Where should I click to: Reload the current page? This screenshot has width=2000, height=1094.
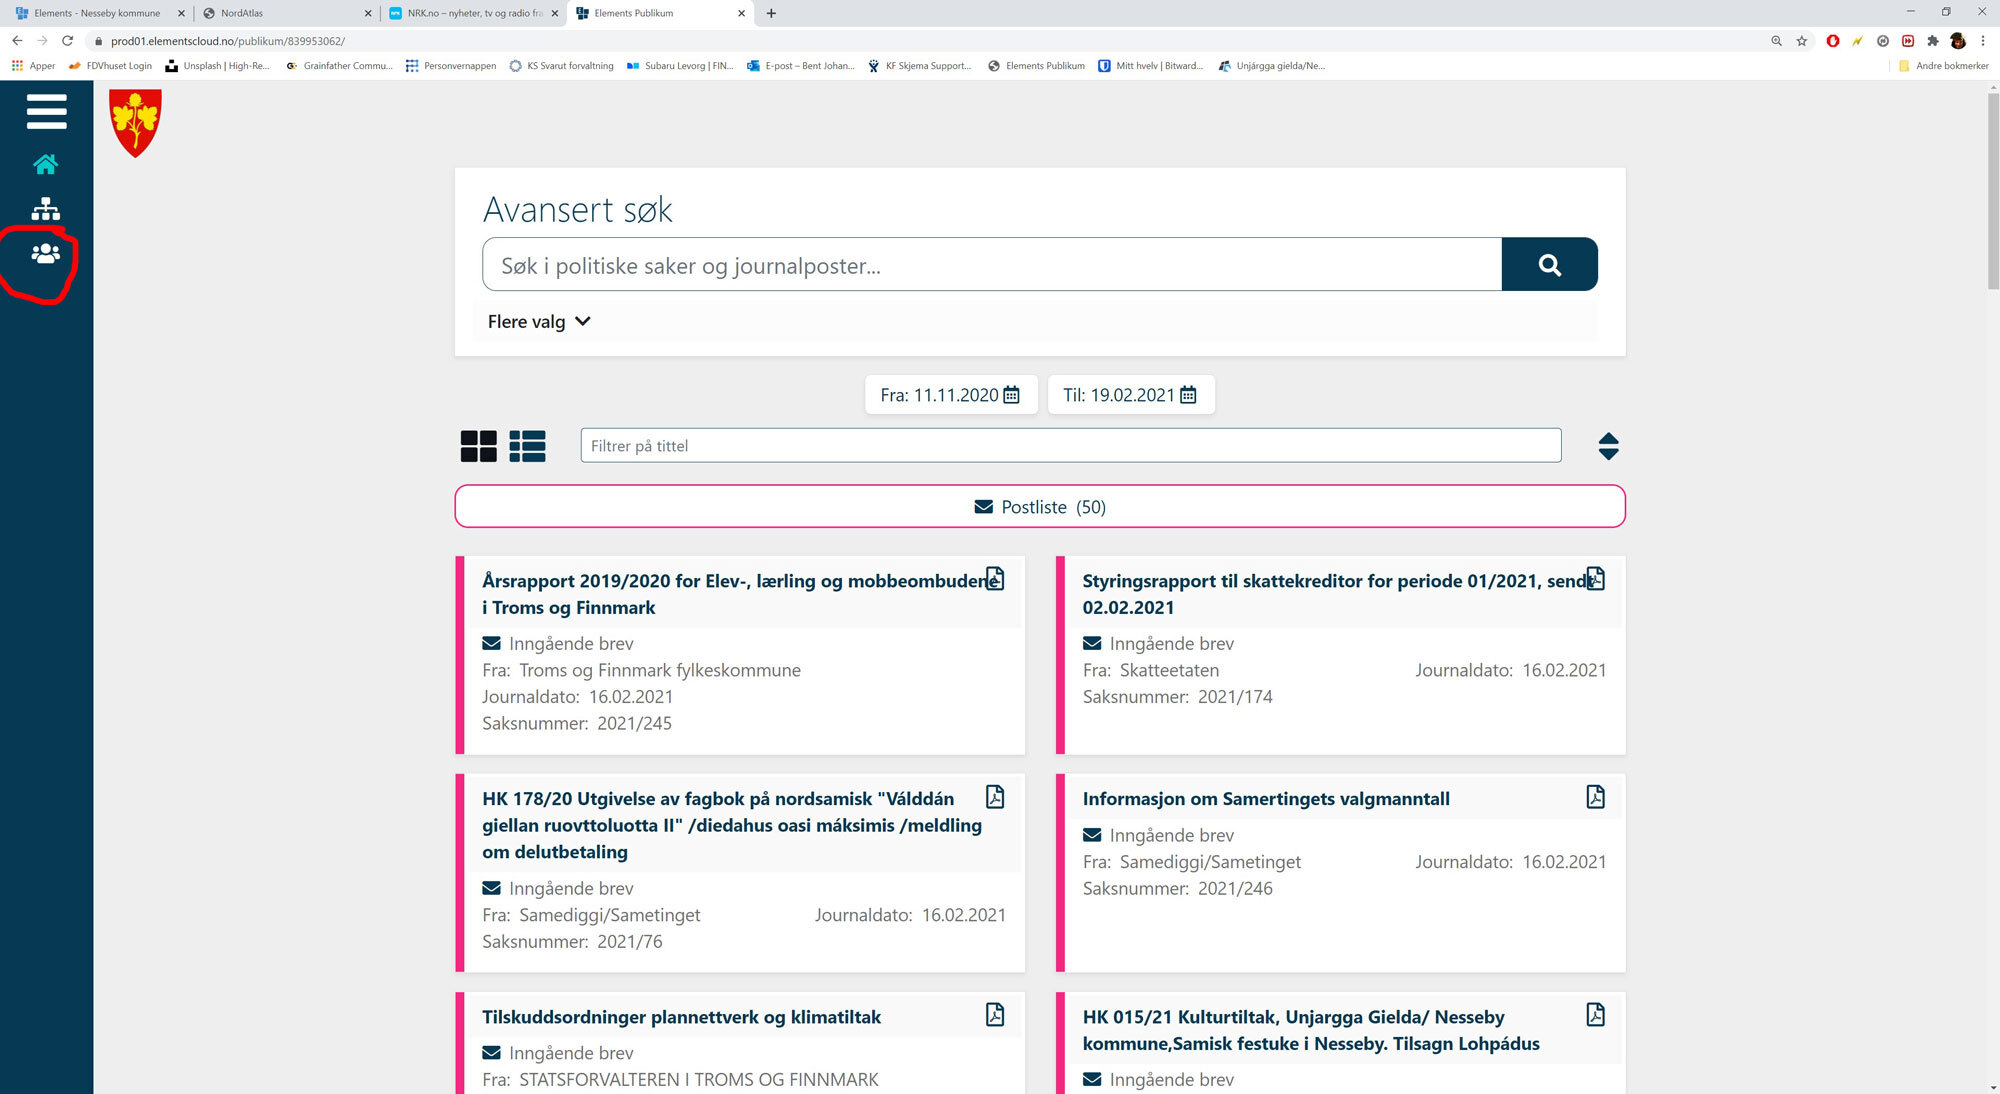tap(67, 41)
